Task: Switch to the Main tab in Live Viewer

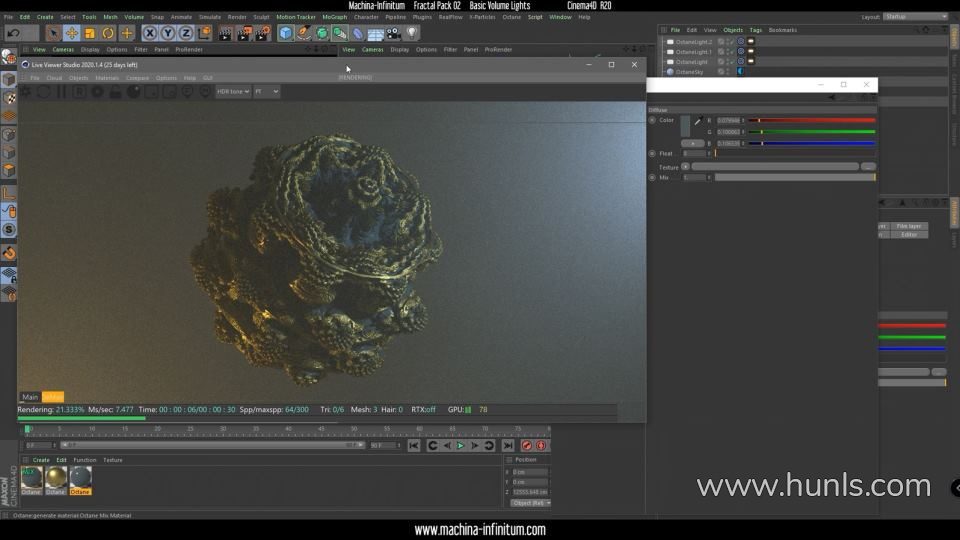Action: coord(30,397)
